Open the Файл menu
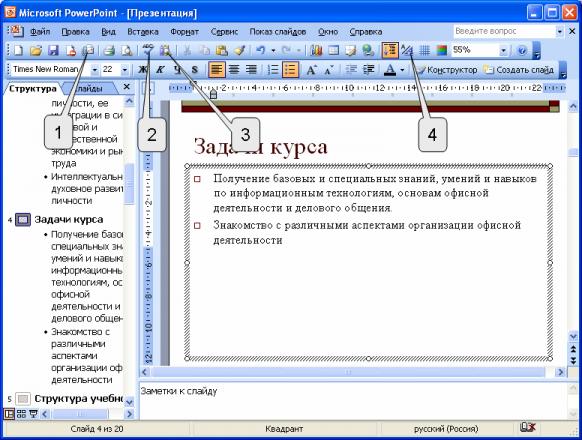The image size is (582, 440). click(40, 32)
